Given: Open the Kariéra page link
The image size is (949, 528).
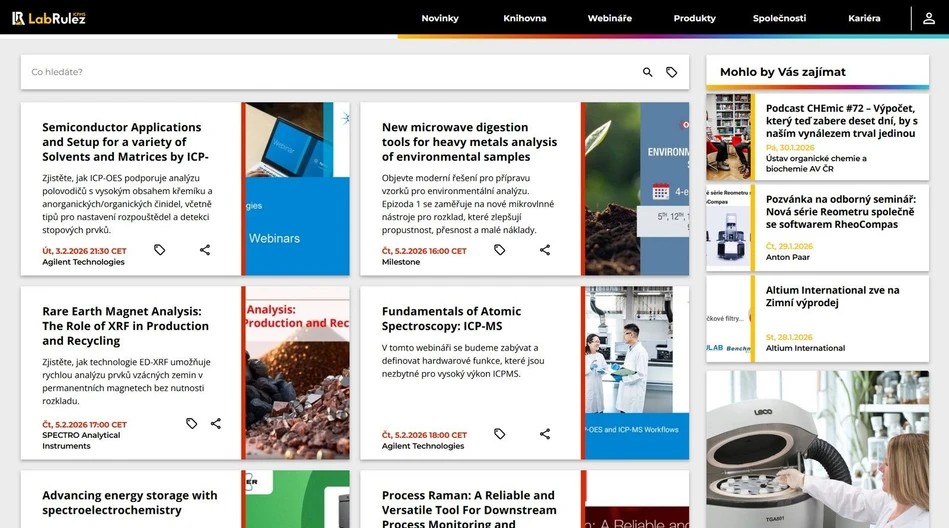Looking at the screenshot, I should point(864,18).
